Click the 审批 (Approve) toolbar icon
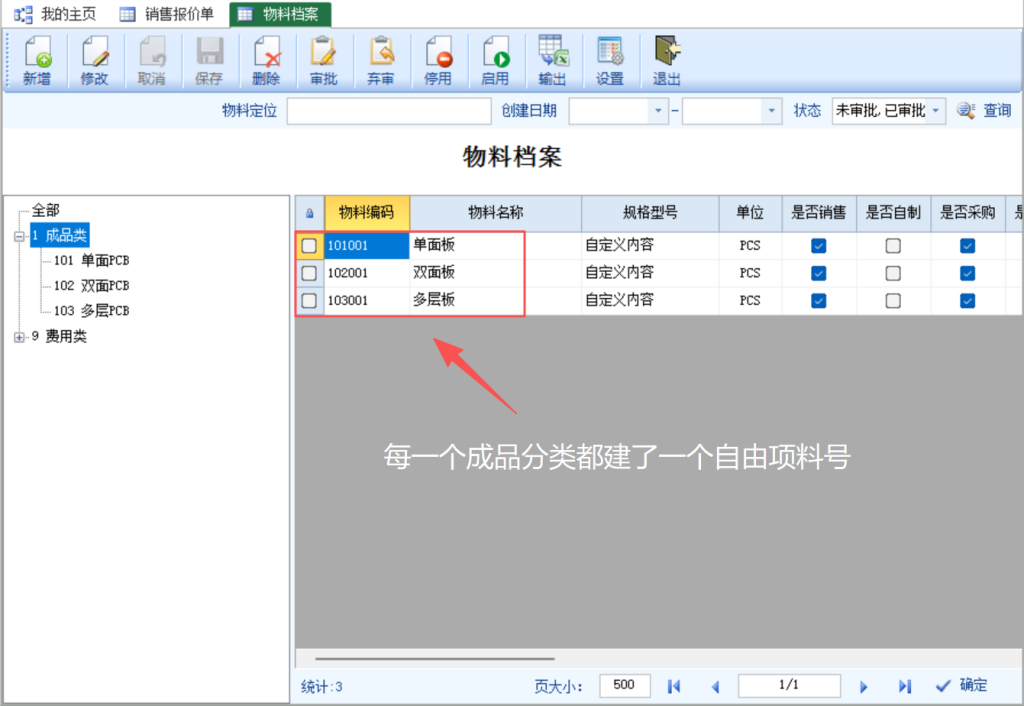Image resolution: width=1024 pixels, height=706 pixels. (x=323, y=60)
